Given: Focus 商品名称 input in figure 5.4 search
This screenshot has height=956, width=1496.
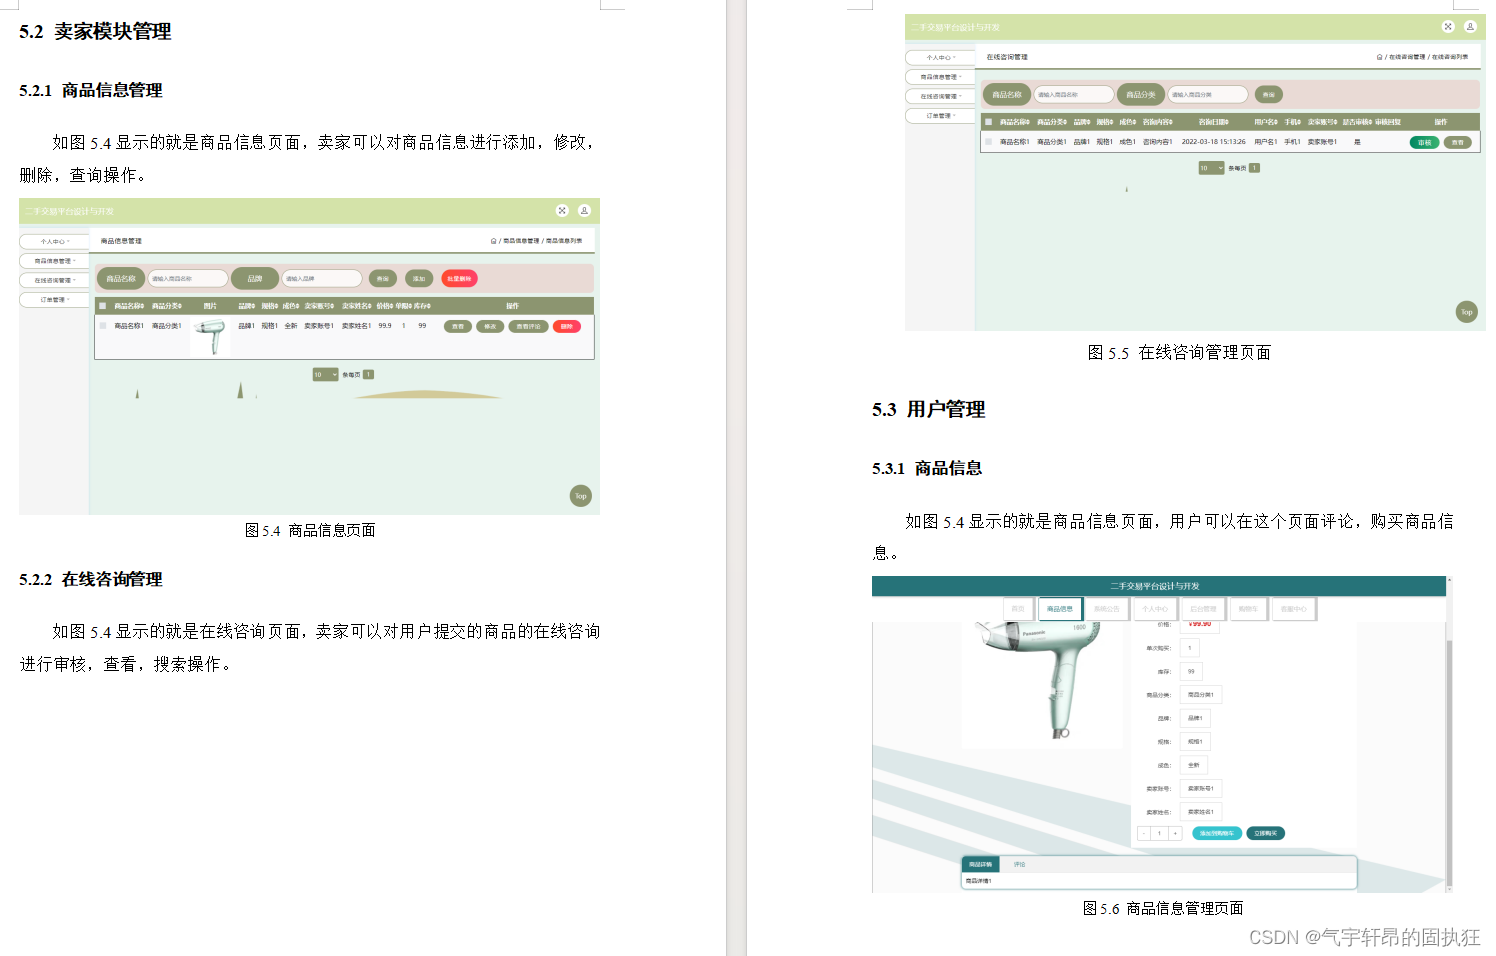Looking at the screenshot, I should tap(188, 279).
